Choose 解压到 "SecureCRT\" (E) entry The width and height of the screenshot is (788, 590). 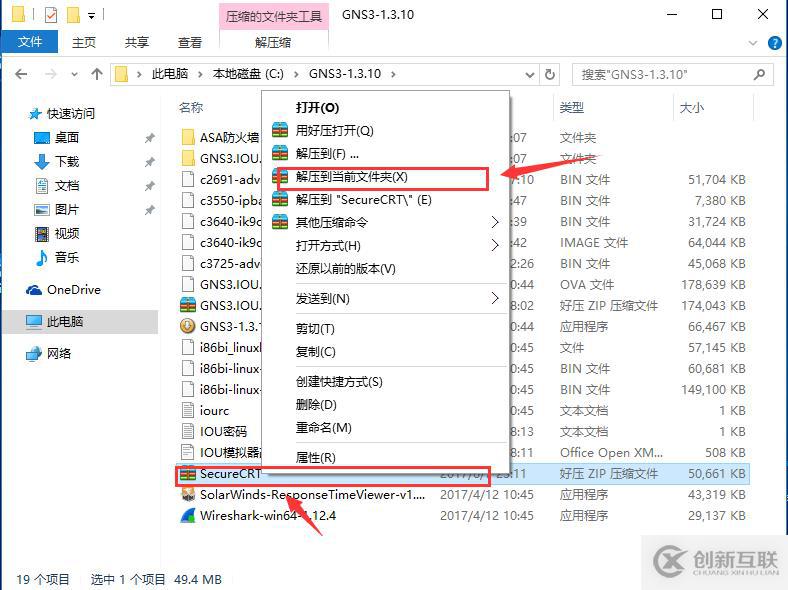tap(363, 200)
